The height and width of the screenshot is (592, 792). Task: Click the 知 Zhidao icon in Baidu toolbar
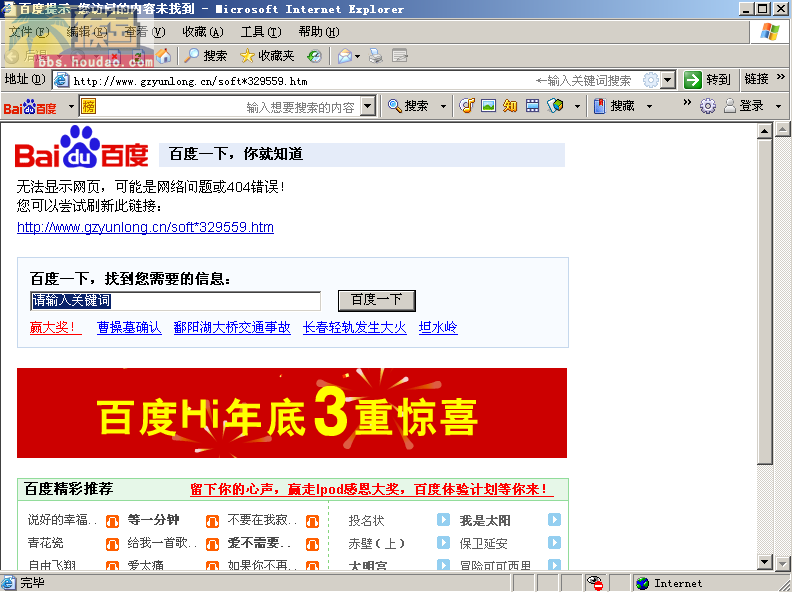pyautogui.click(x=510, y=106)
